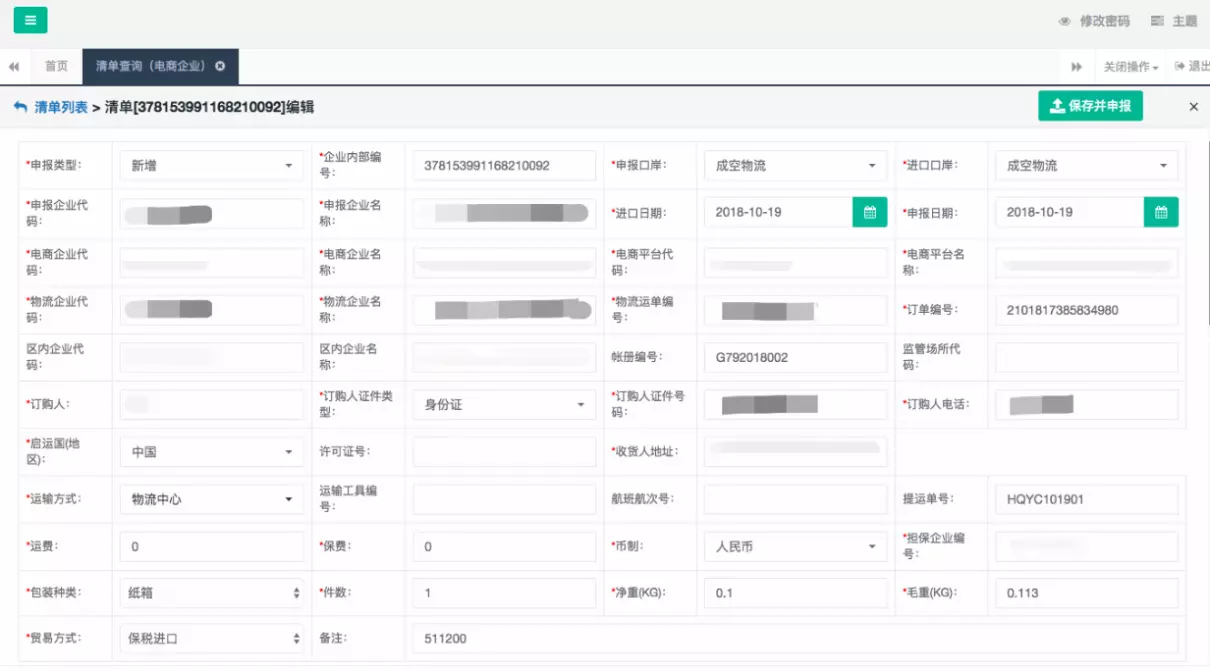
Task: Change the 包装种类 selector
Action: (x=211, y=593)
